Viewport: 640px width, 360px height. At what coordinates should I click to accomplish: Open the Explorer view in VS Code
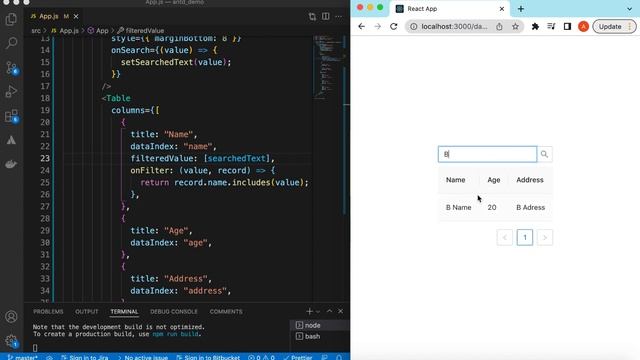11,19
